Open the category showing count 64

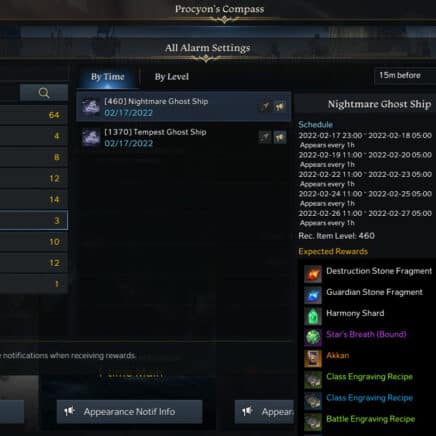click(33, 115)
